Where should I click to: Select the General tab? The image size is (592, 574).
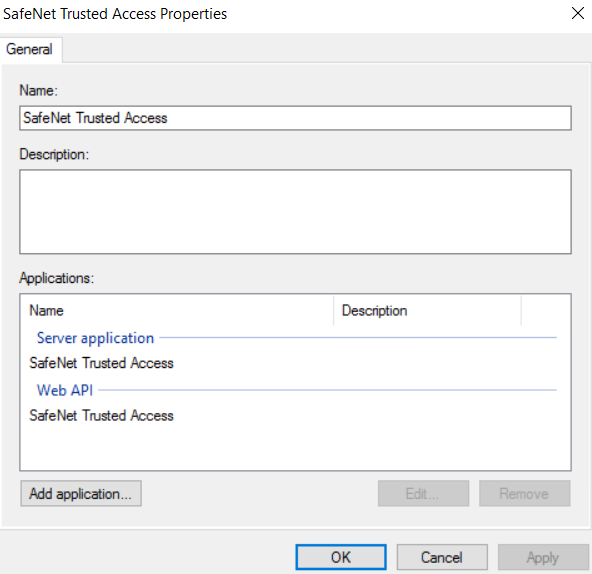click(x=30, y=49)
